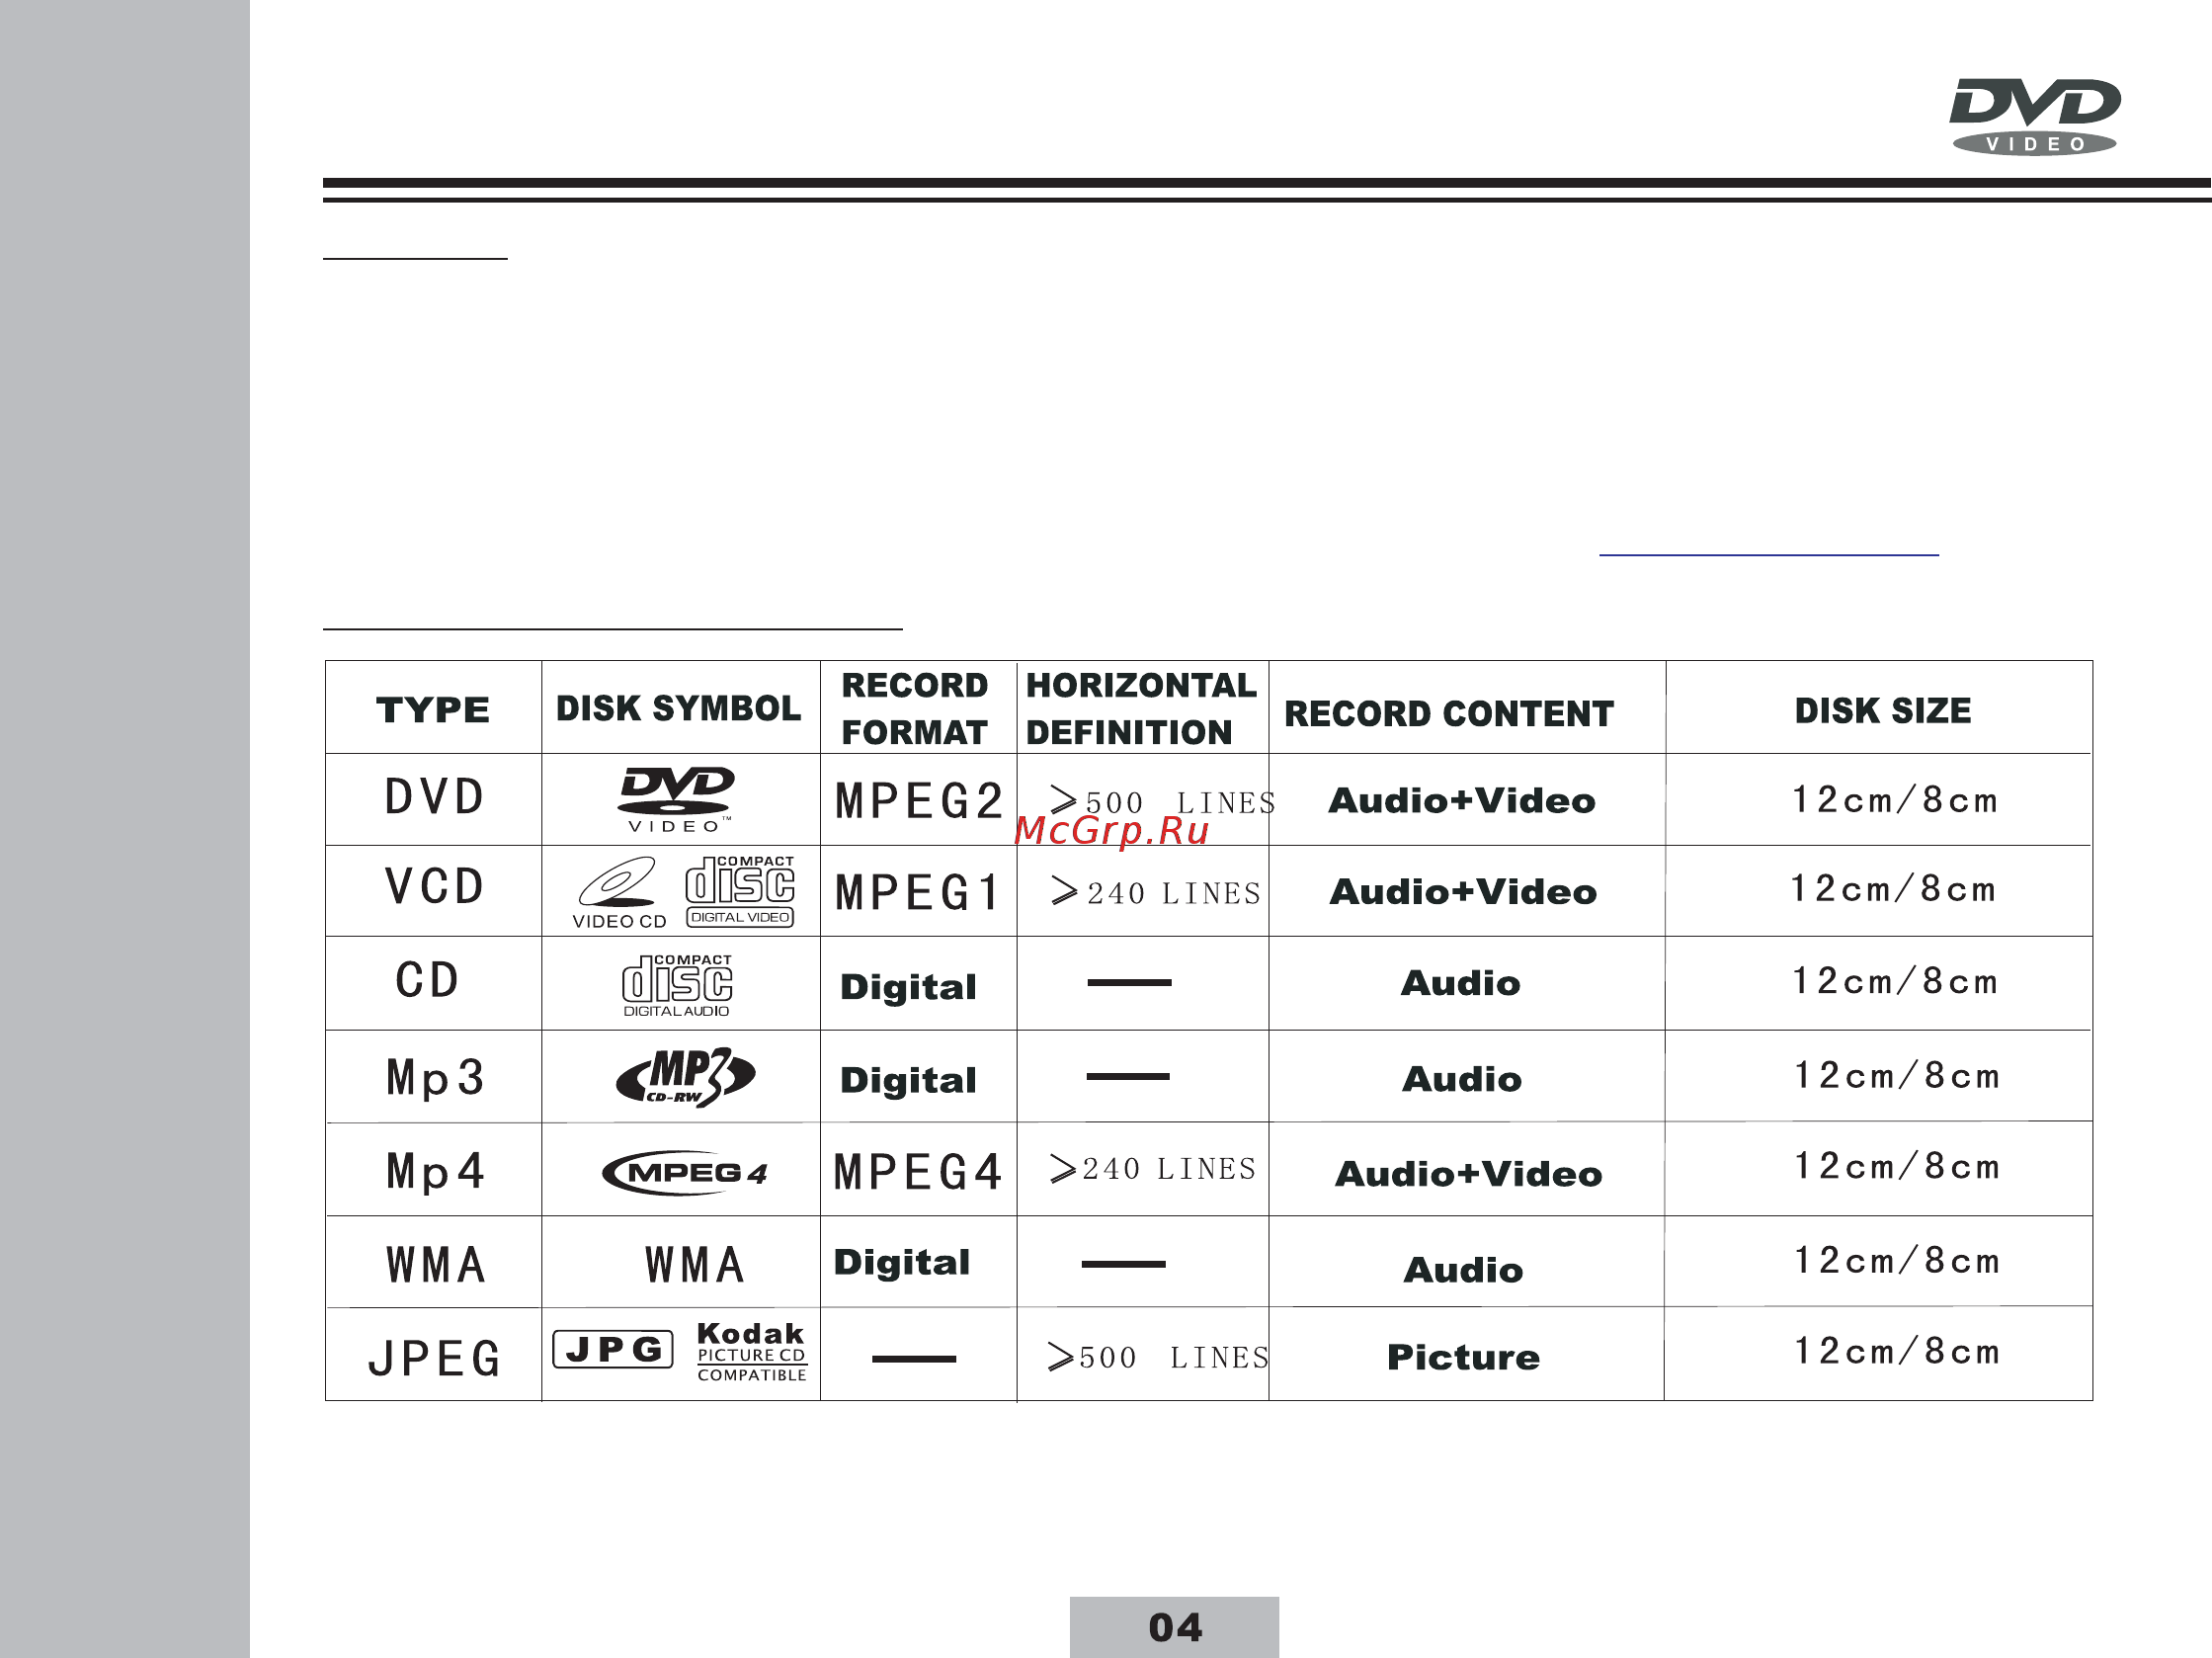
Task: Click 12cm/8cm disk size in the VCD row
Action: [x=1893, y=889]
